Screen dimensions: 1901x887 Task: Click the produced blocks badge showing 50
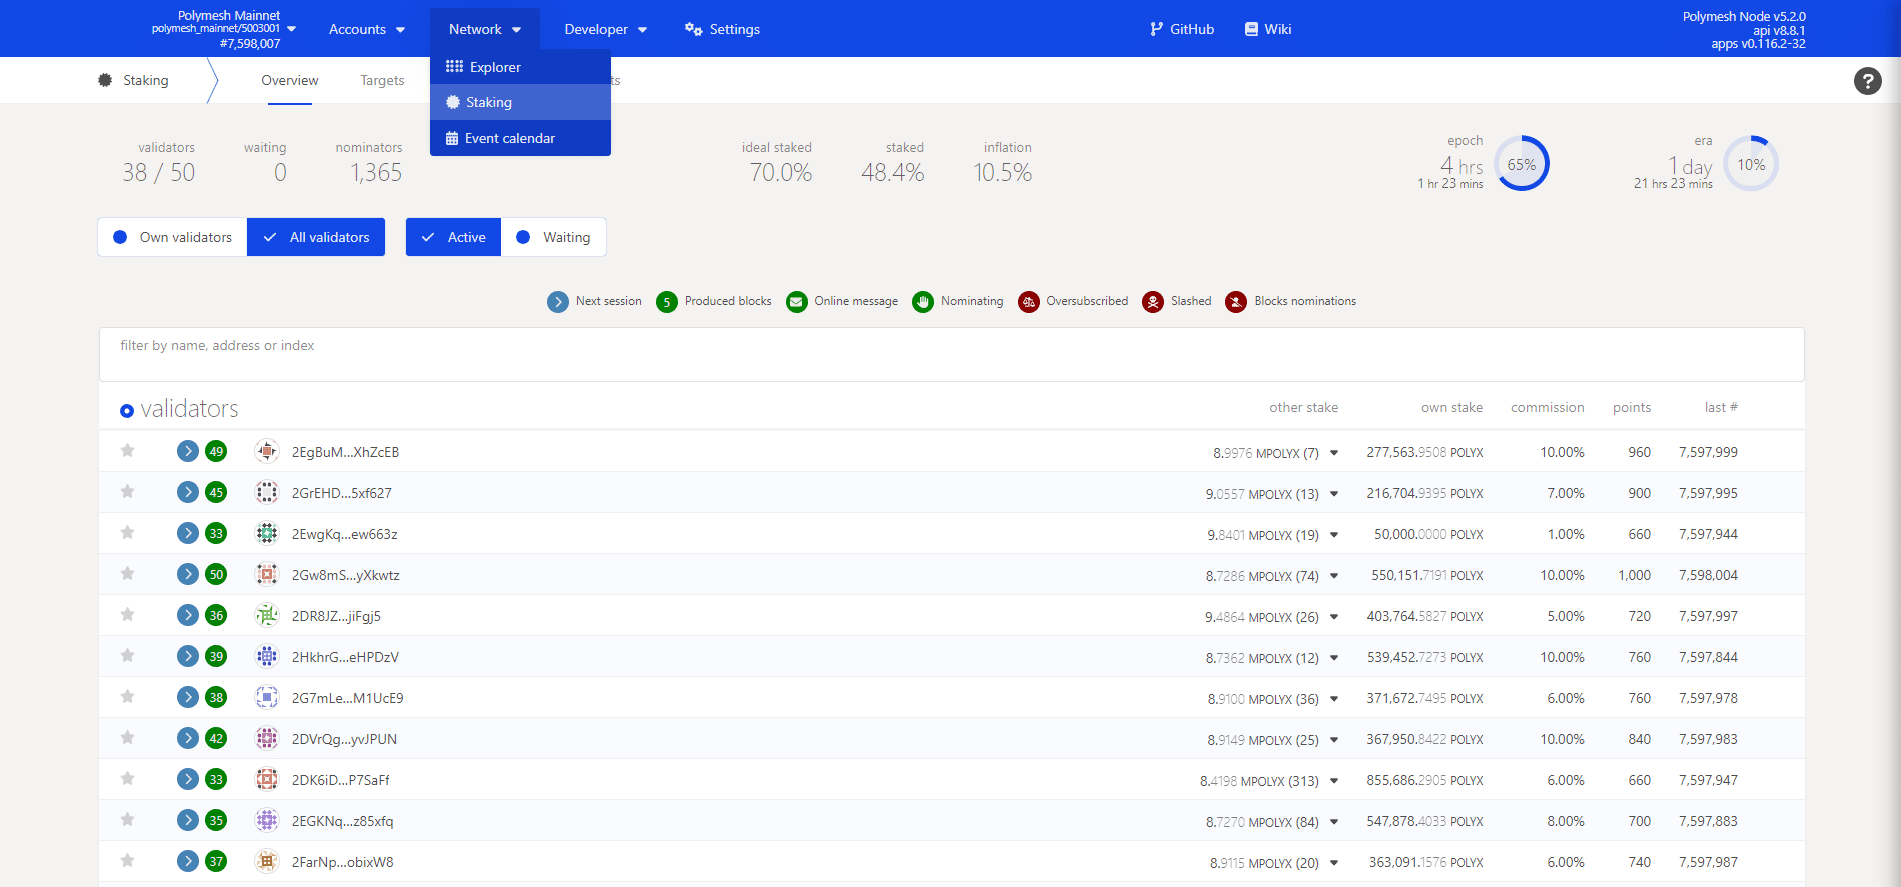(x=216, y=574)
